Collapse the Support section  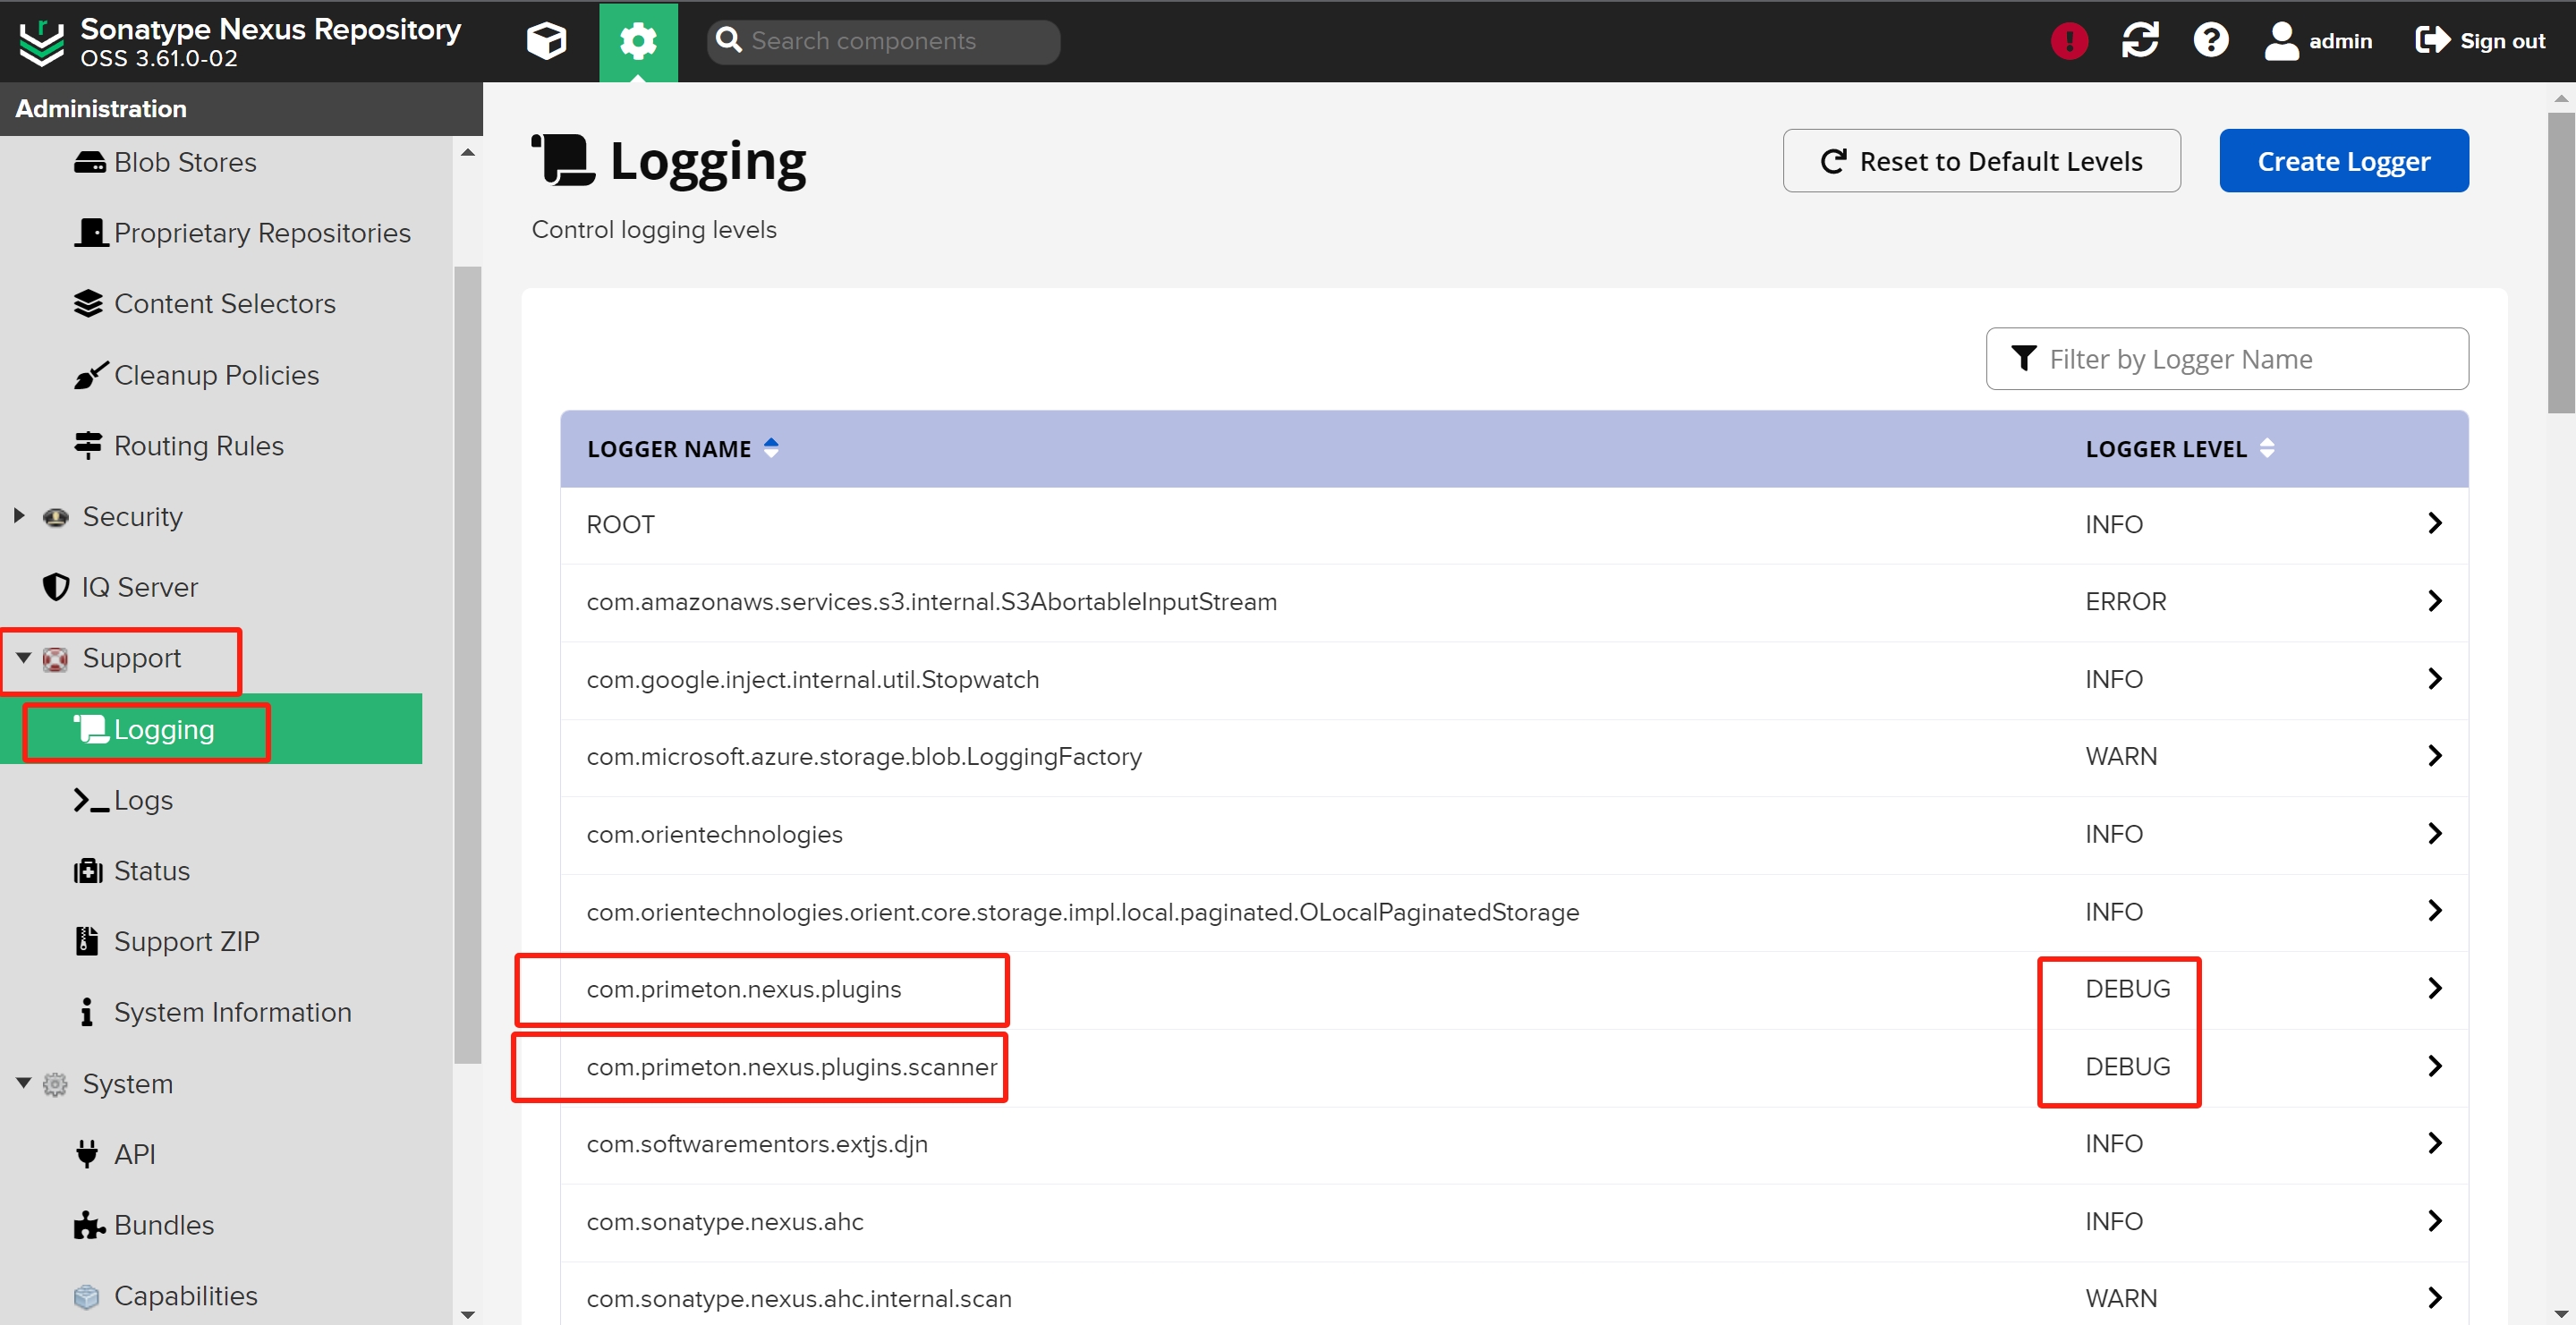[x=22, y=658]
